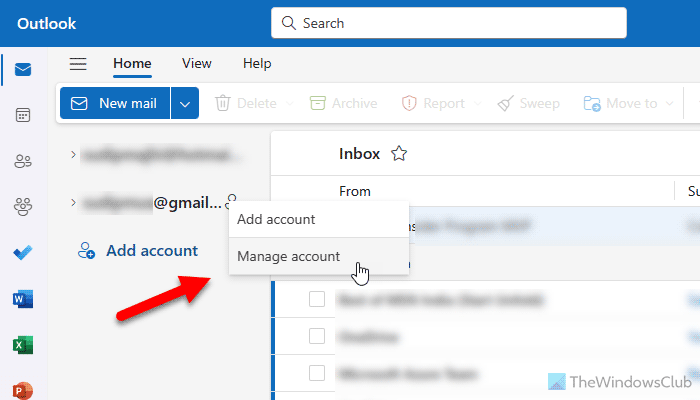Open the New mail dropdown arrow
The height and width of the screenshot is (400, 700).
(185, 103)
